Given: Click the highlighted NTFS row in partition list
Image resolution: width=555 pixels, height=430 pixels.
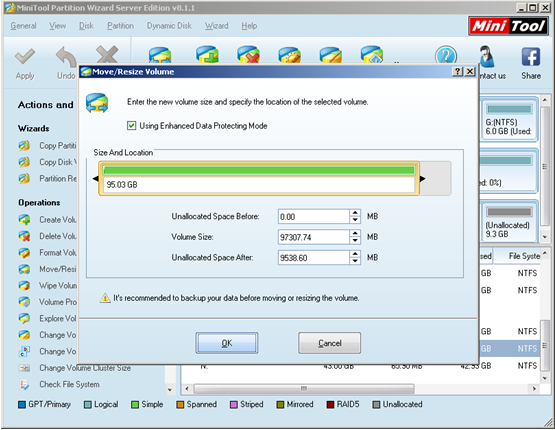Looking at the screenshot, I should [510, 349].
